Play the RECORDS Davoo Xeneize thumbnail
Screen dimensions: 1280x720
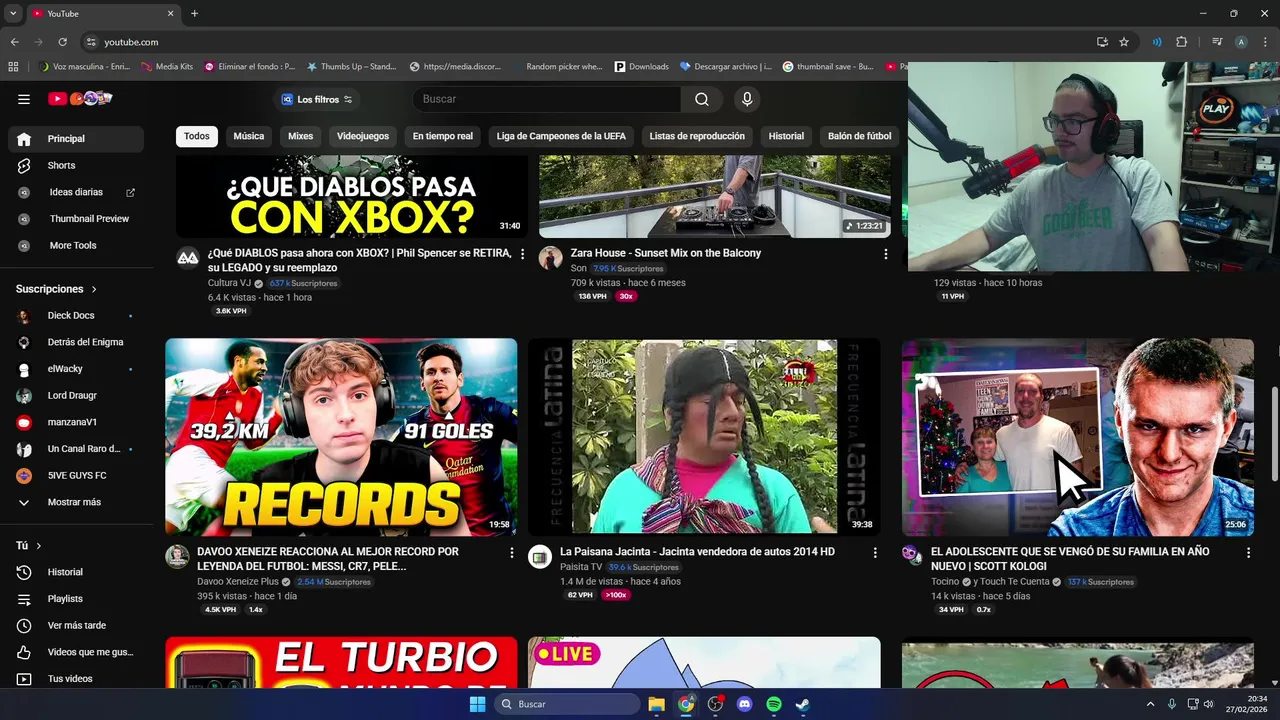[341, 437]
